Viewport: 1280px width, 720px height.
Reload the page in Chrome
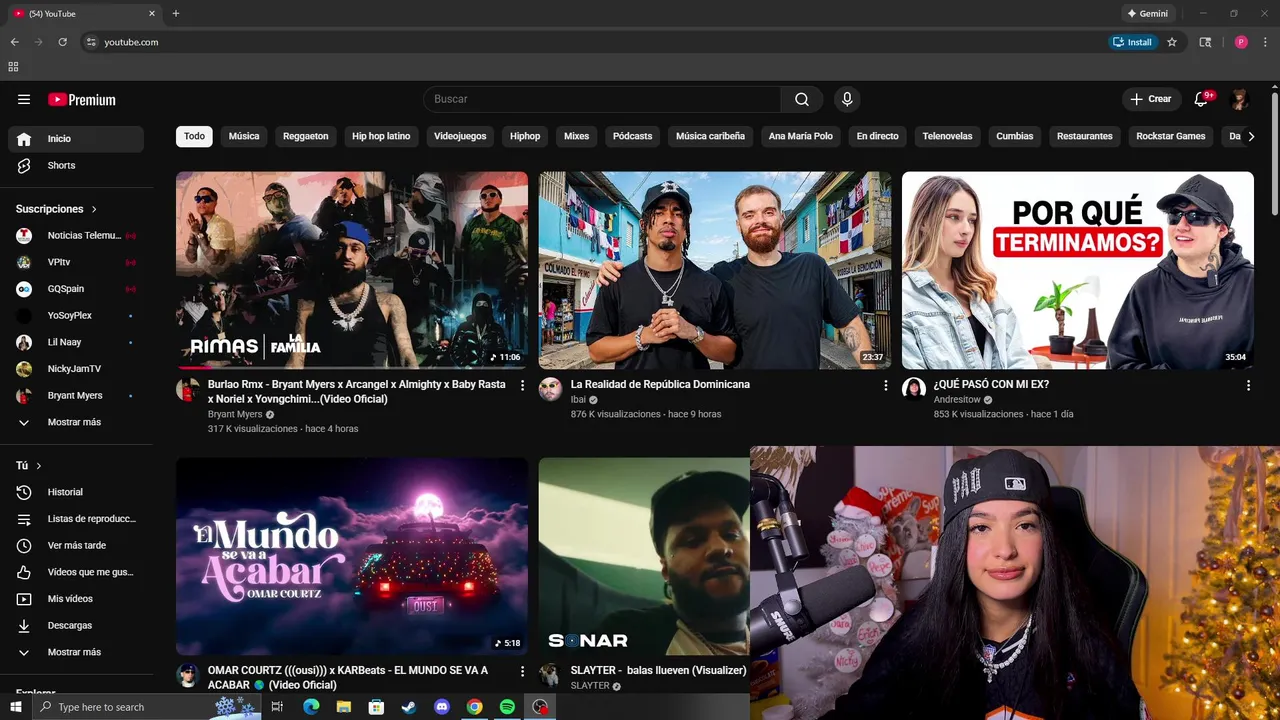62,42
